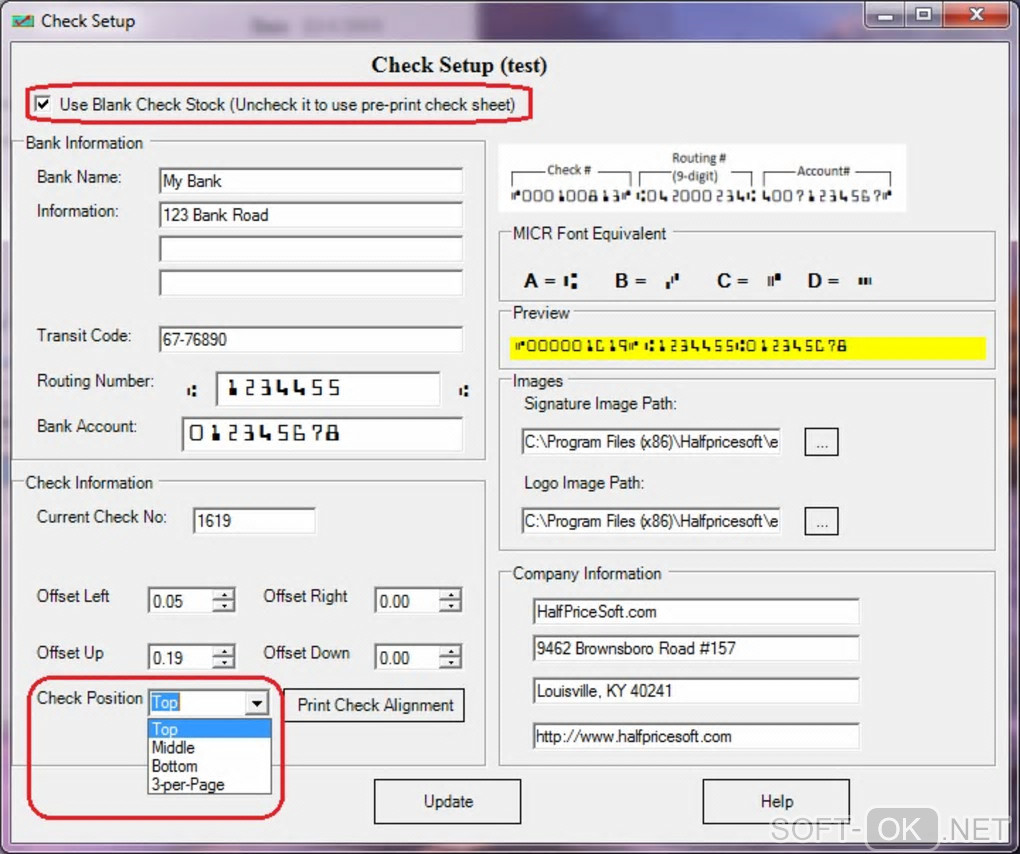Click the Bank Account field
The image size is (1020, 854).
pos(322,433)
